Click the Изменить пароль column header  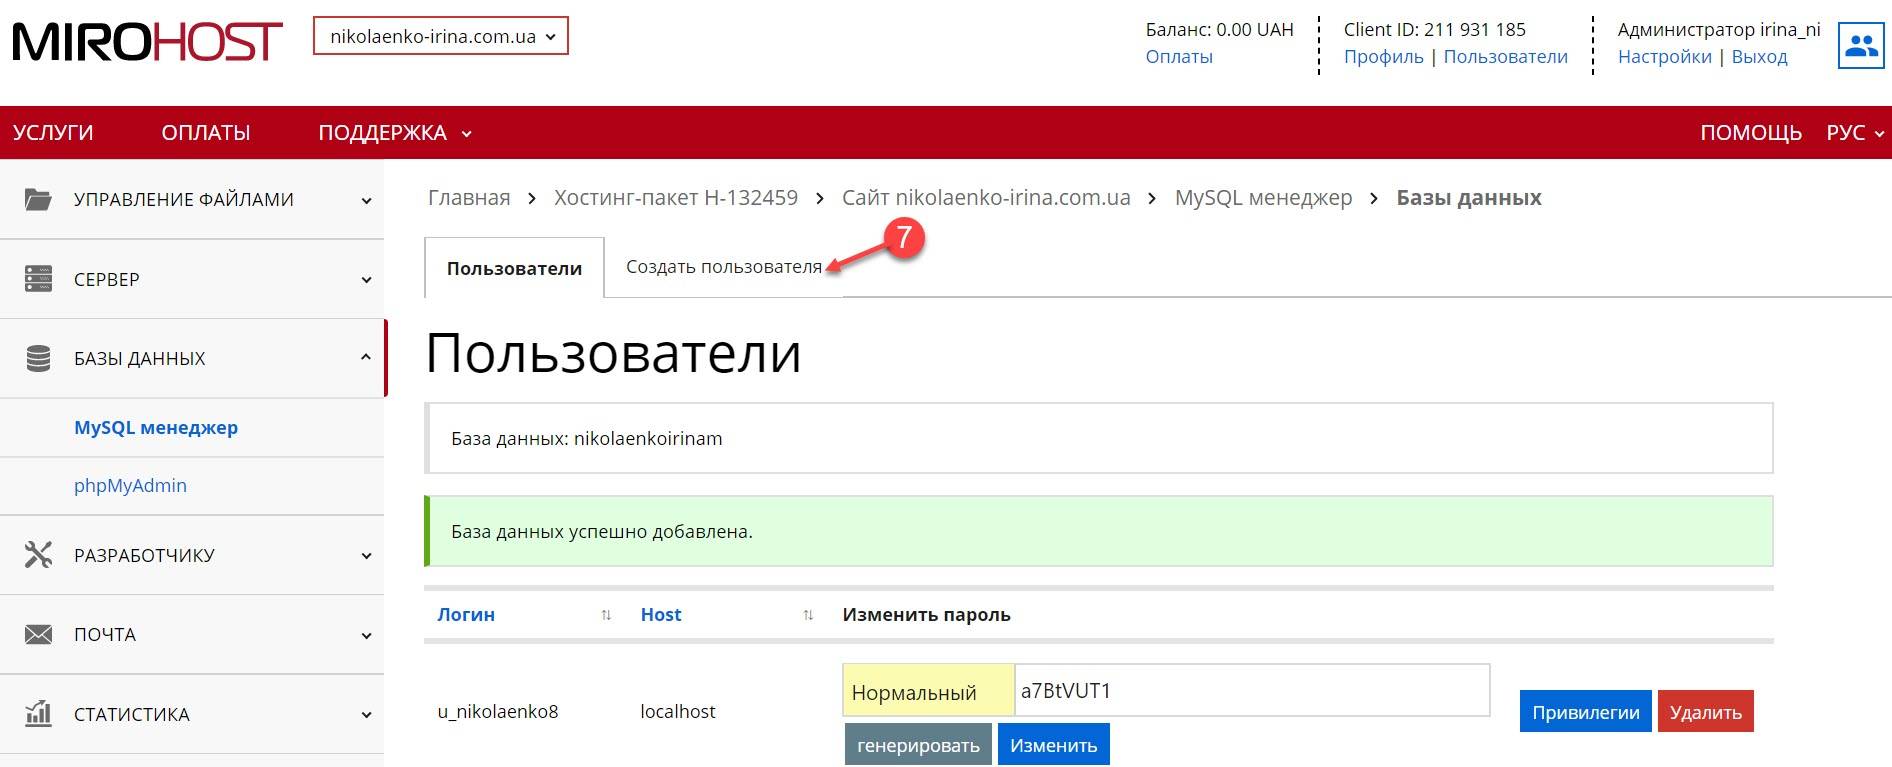926,615
